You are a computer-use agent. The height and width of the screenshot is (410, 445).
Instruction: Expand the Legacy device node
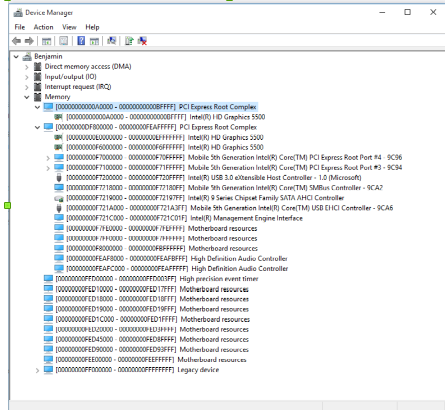coord(37,370)
